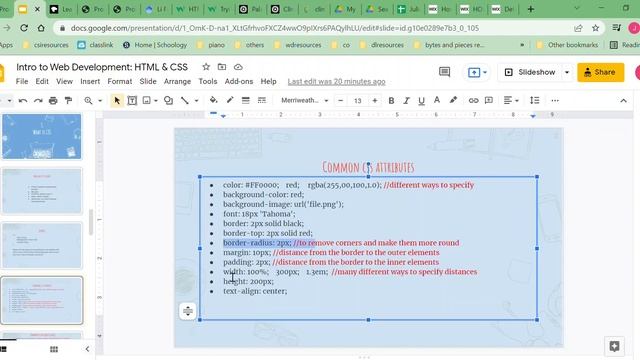Click the Redo icon in toolbar

[38, 100]
